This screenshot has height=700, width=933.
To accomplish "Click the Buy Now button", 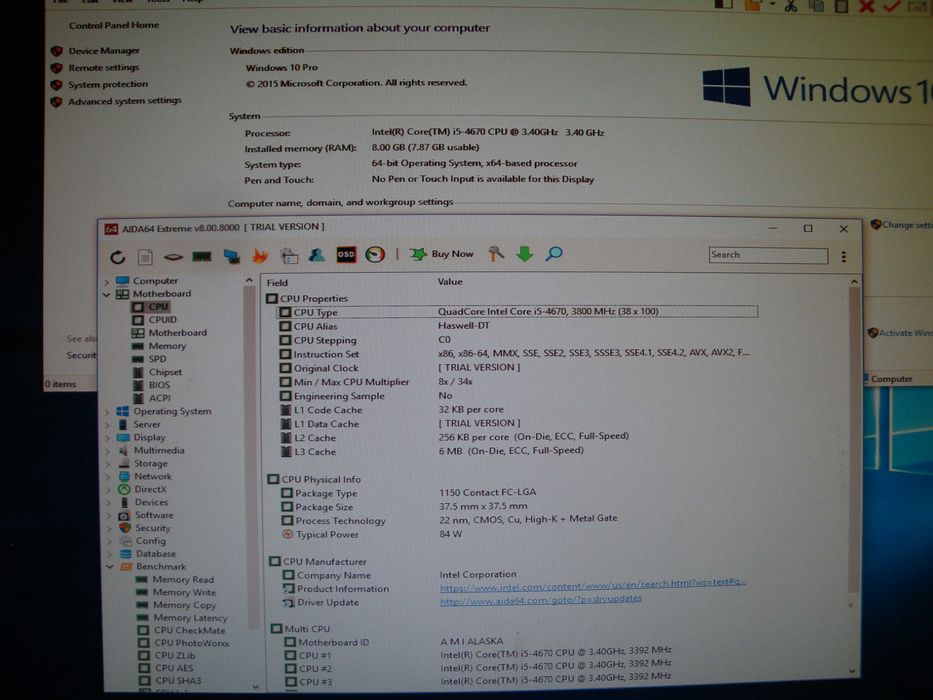I will pyautogui.click(x=442, y=254).
